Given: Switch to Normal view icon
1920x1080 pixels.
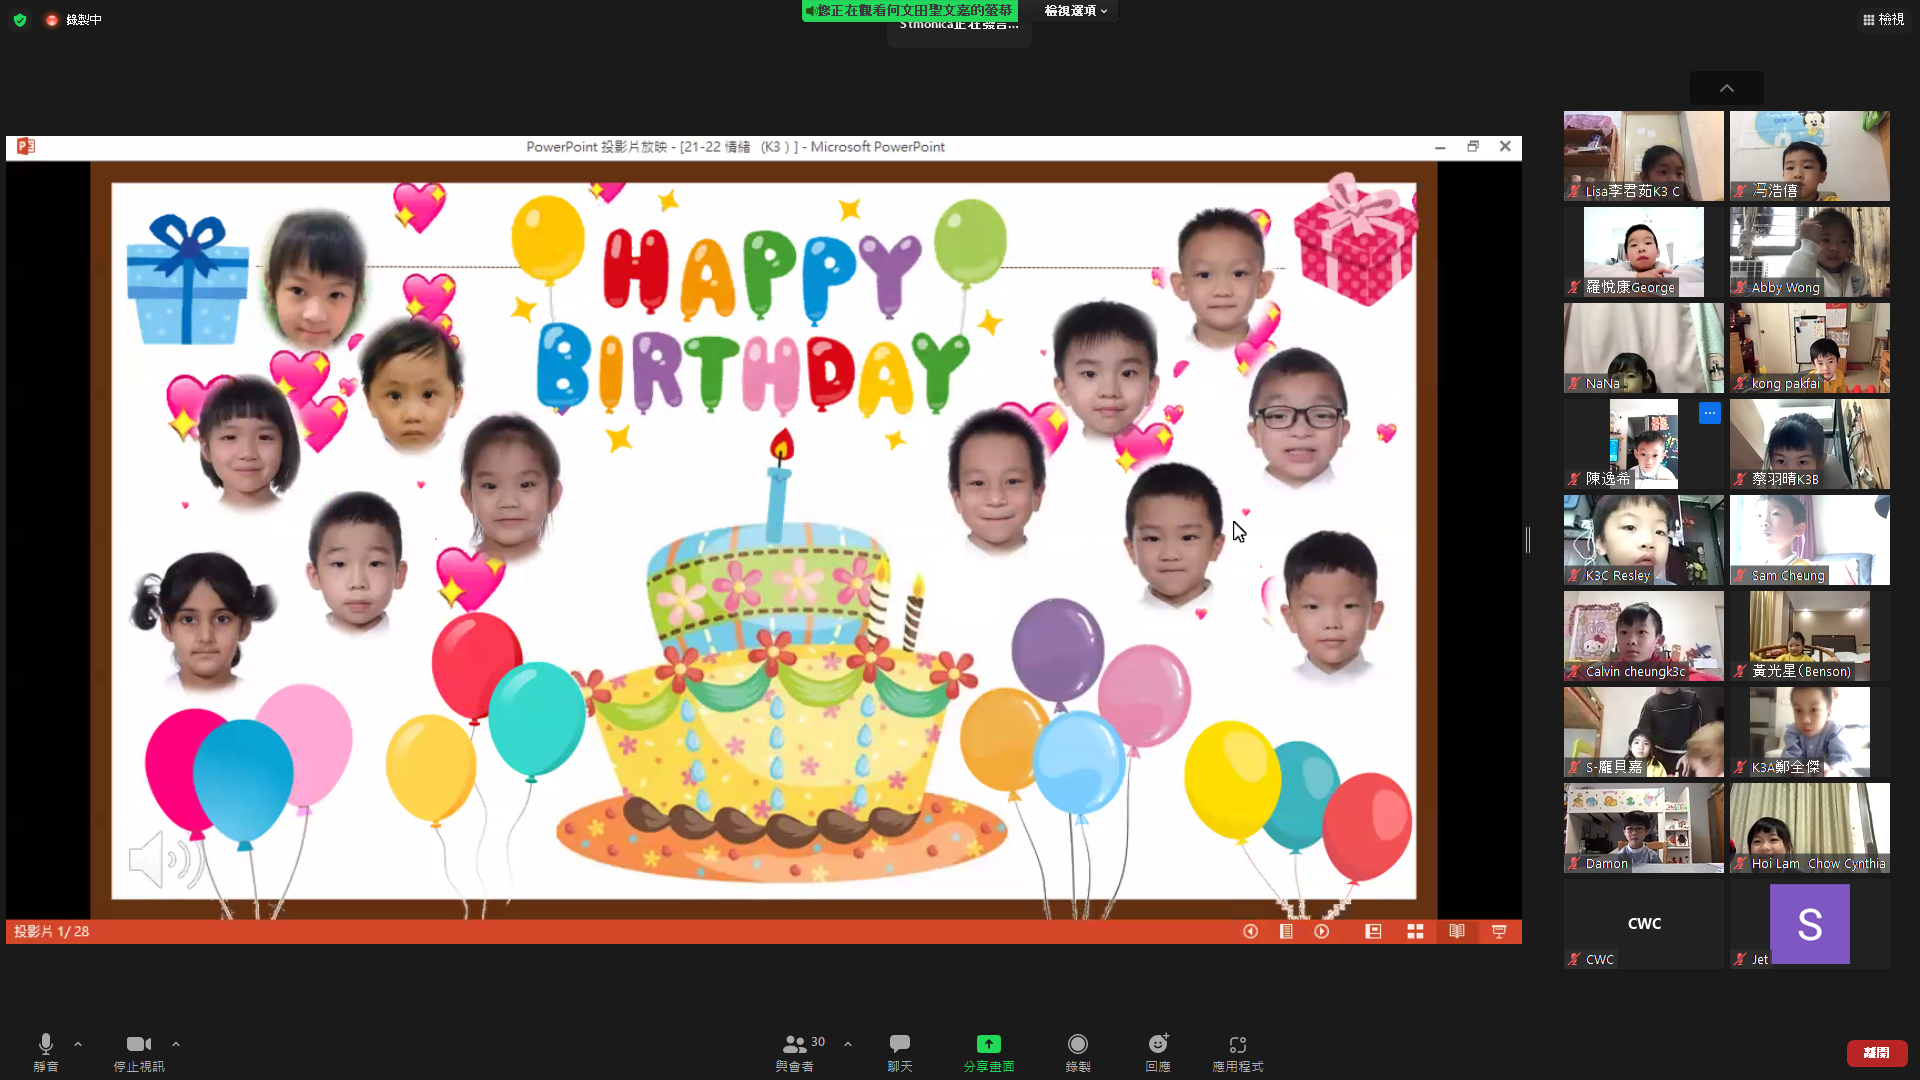Looking at the screenshot, I should [1373, 931].
